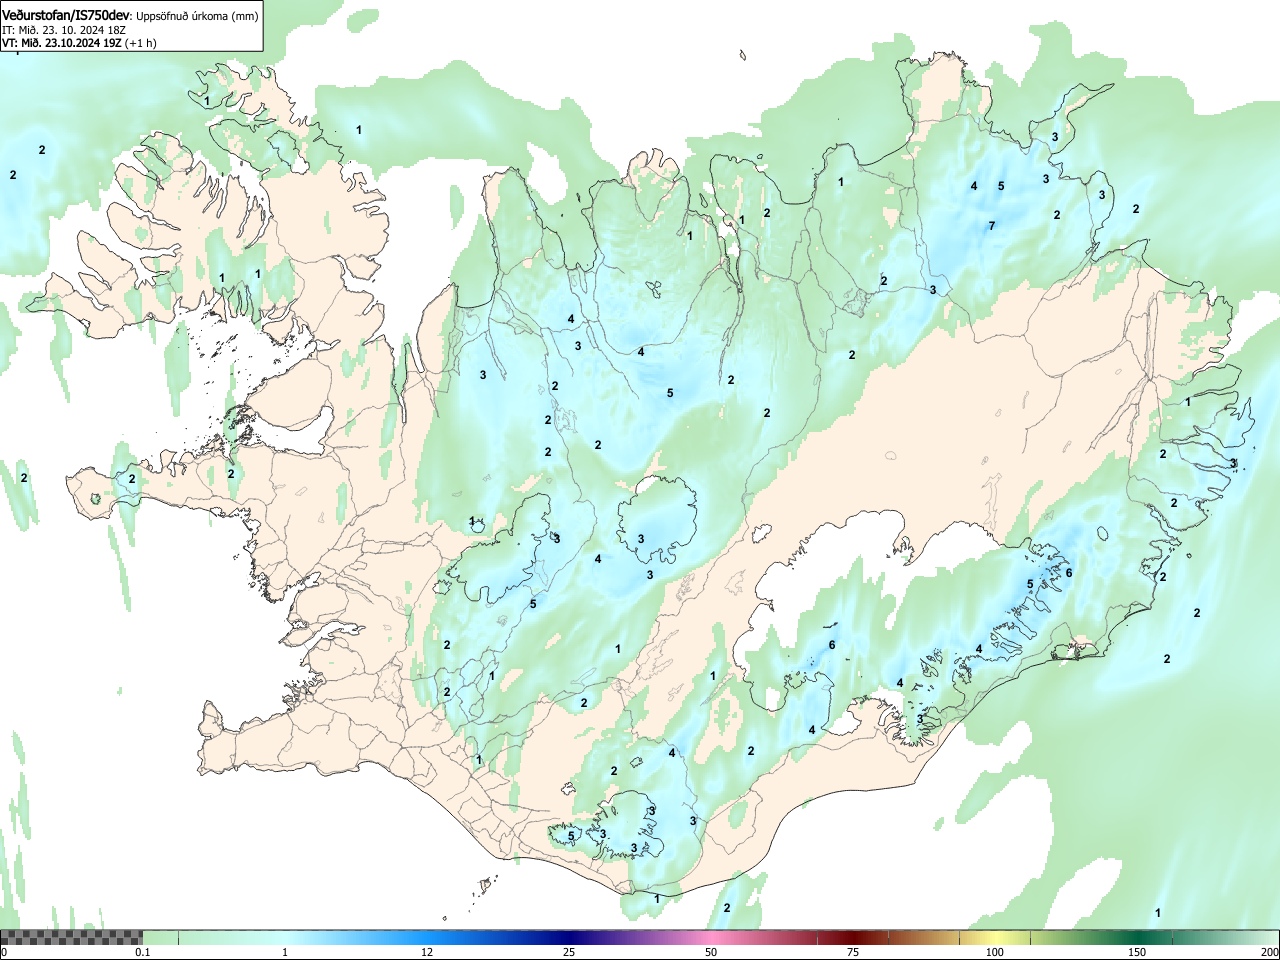Click the '50' label on the color scale
This screenshot has height=960, width=1280.
pos(711,952)
